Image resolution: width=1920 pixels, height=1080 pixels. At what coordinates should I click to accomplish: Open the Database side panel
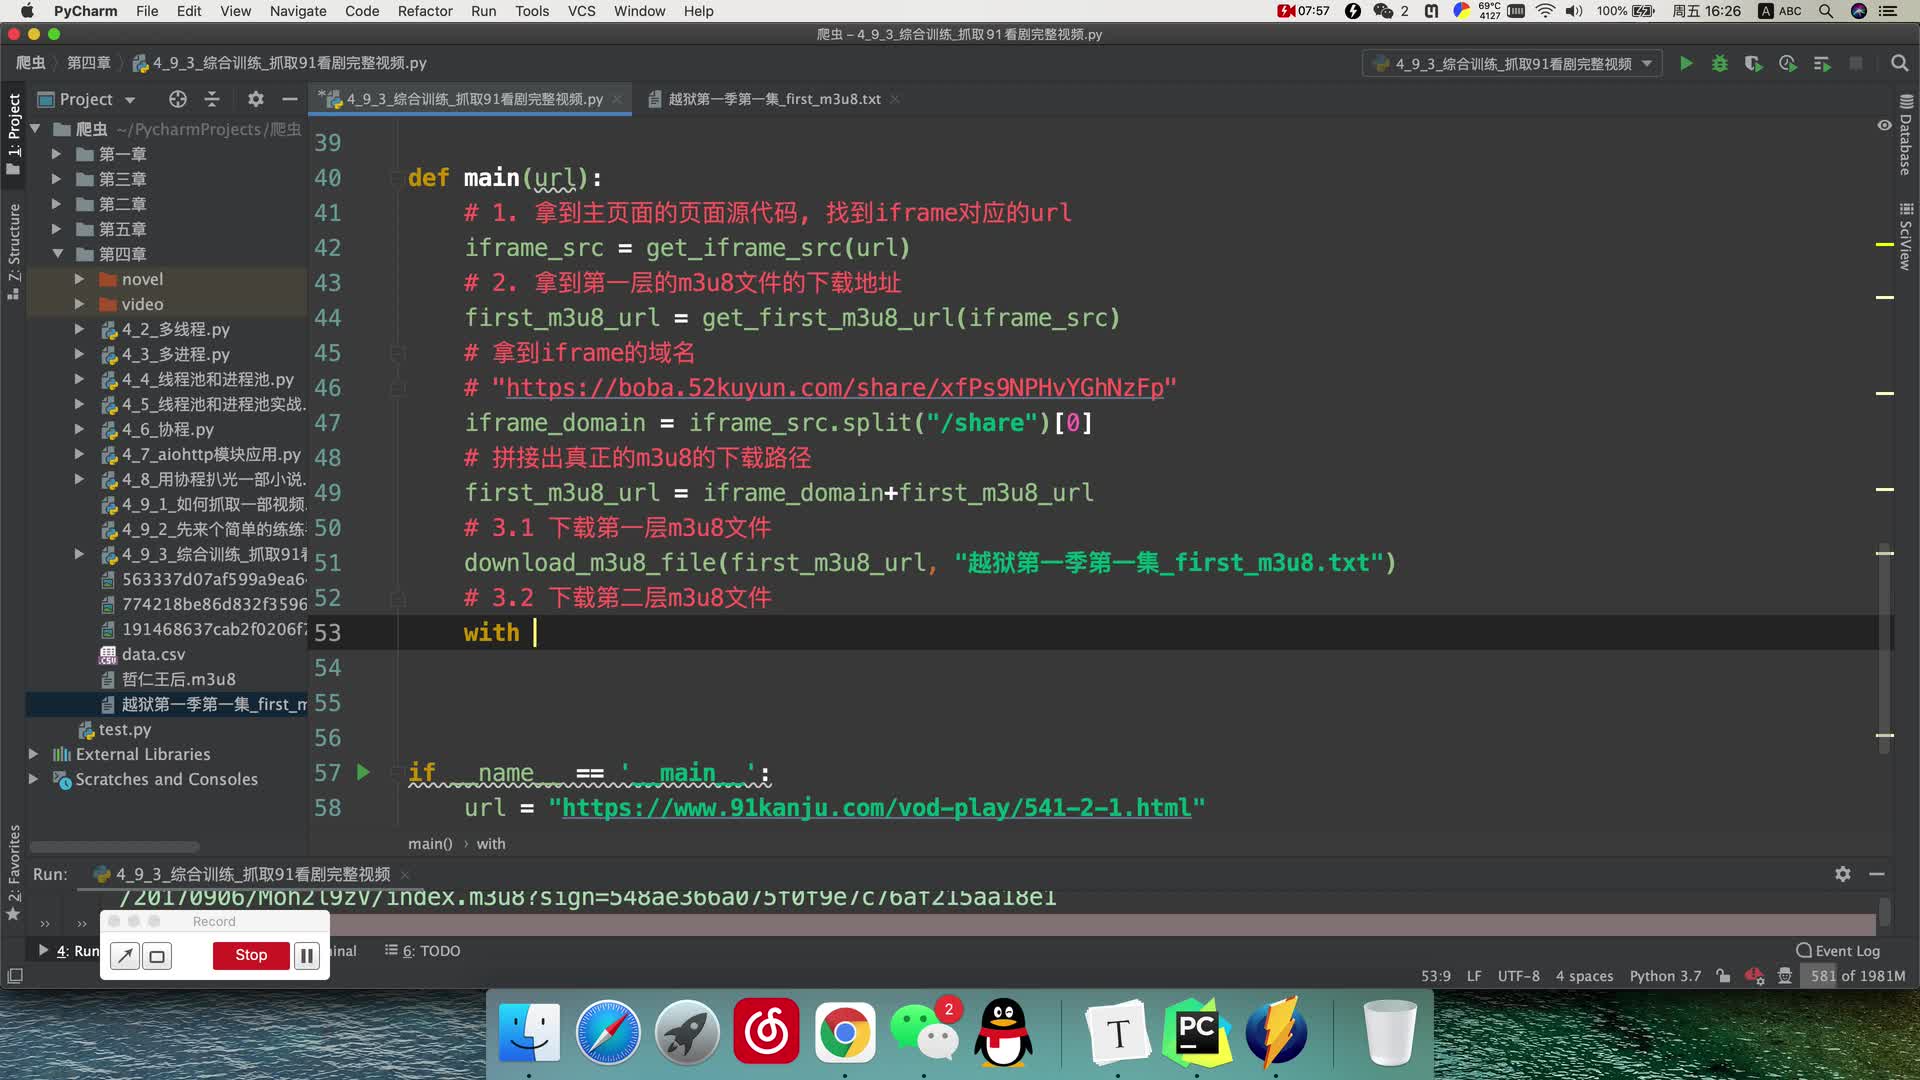[1906, 136]
